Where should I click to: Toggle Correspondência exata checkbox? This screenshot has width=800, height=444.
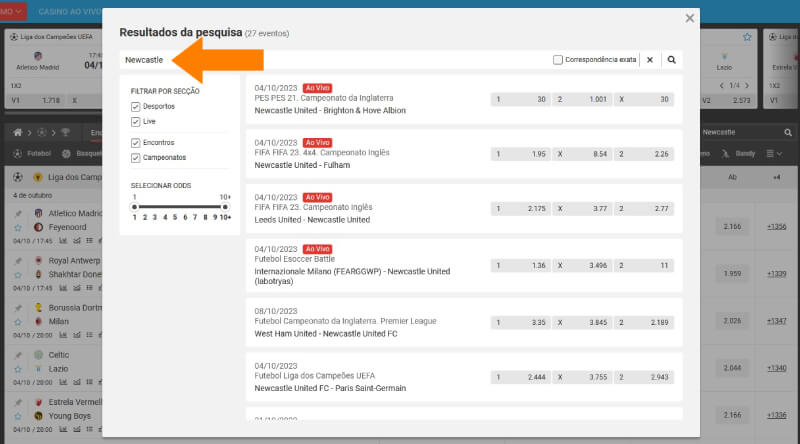[x=558, y=60]
